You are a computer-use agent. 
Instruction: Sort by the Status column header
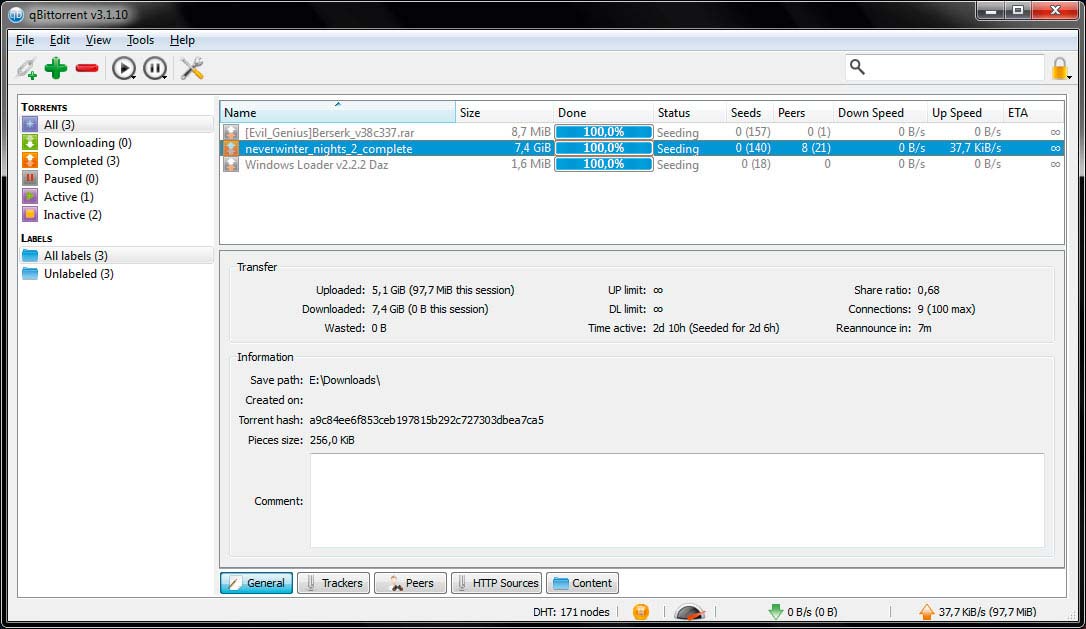[689, 112]
